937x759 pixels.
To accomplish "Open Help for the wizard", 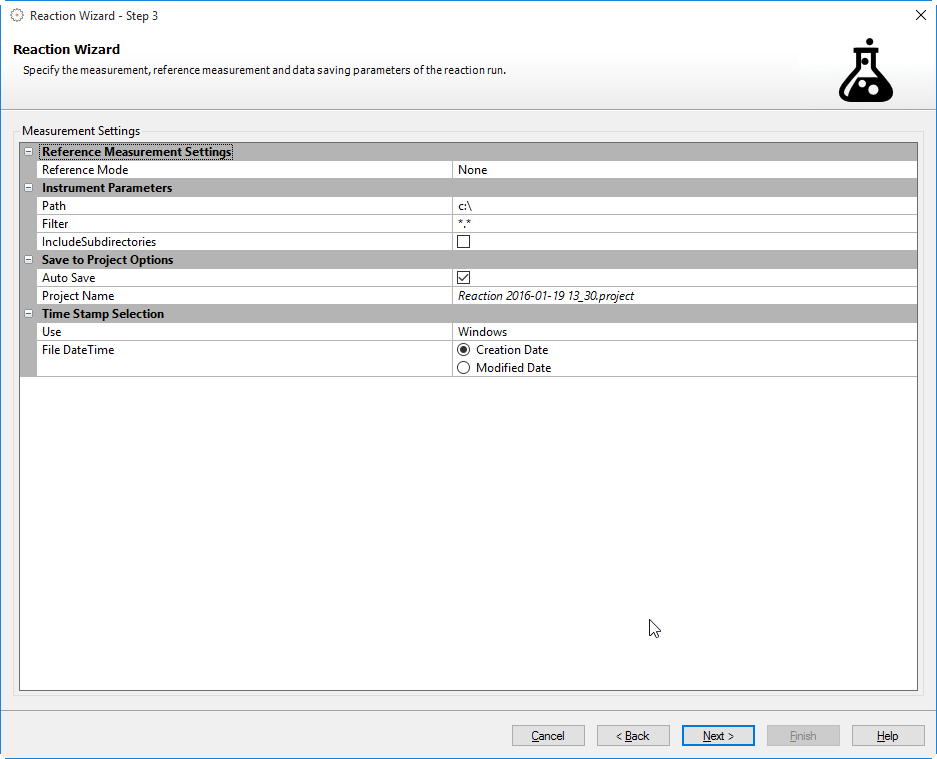I will (x=888, y=736).
